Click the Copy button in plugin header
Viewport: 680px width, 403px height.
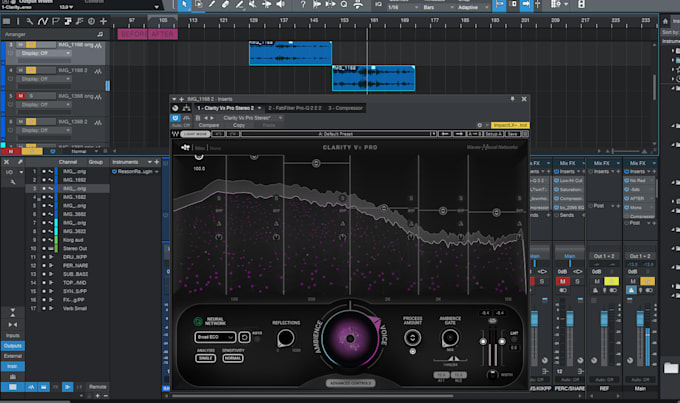[239, 125]
